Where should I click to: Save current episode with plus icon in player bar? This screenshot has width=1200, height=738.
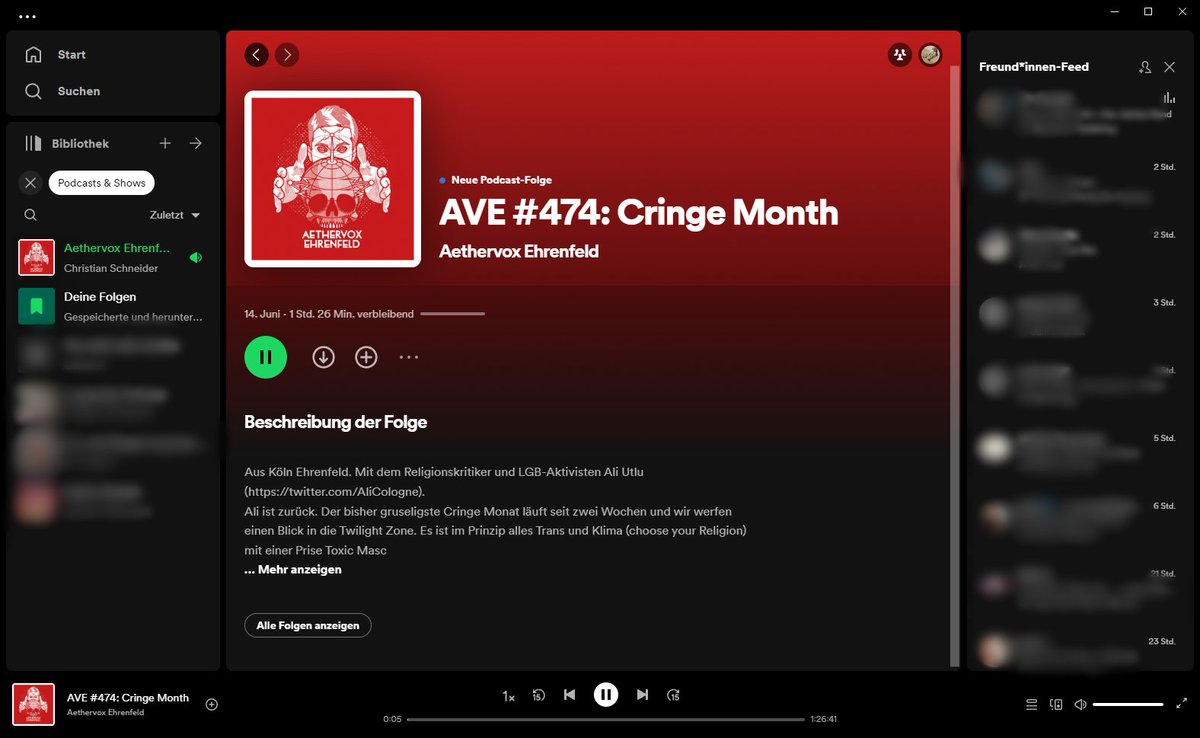(211, 704)
